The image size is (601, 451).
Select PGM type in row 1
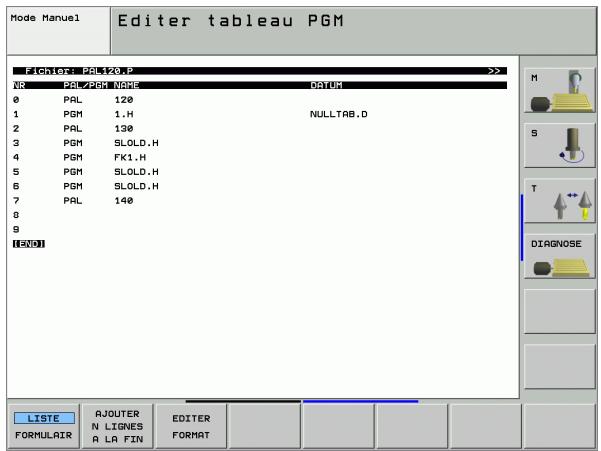(x=73, y=114)
